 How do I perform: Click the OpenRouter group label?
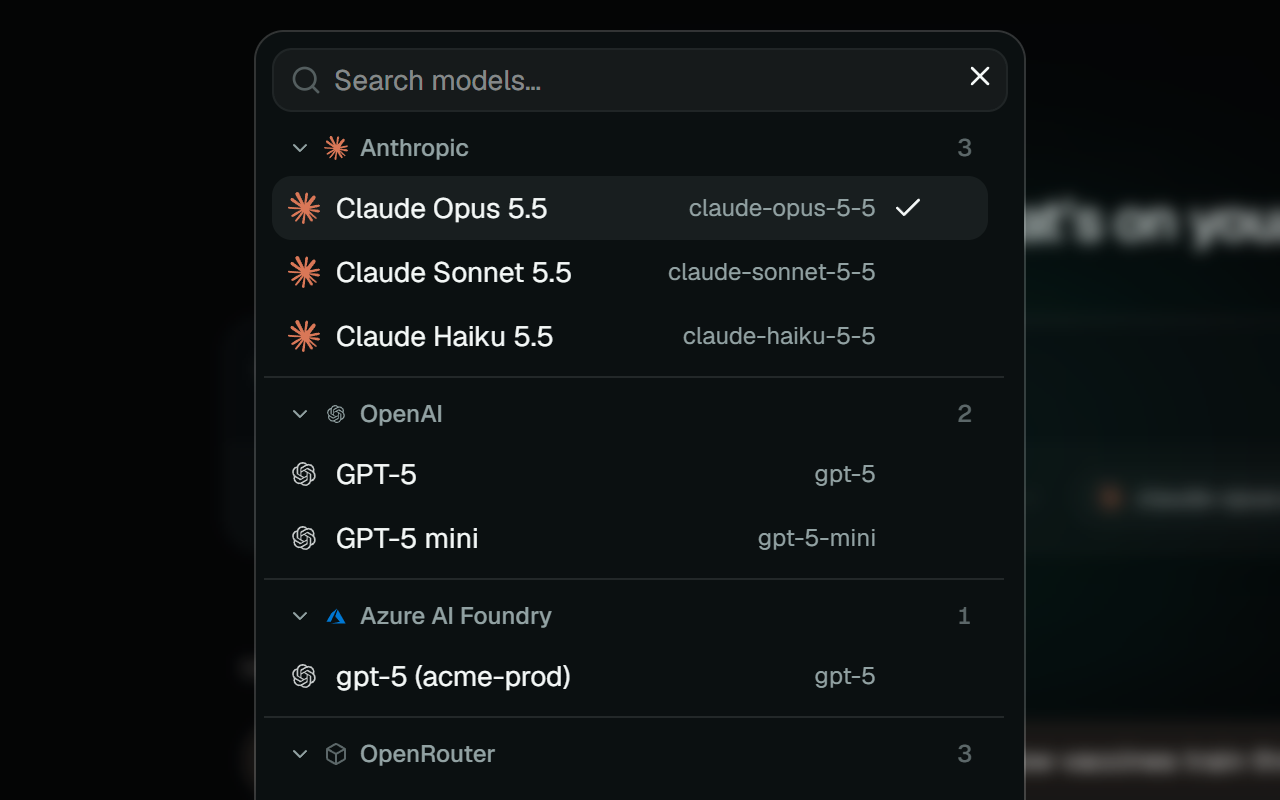[428, 754]
